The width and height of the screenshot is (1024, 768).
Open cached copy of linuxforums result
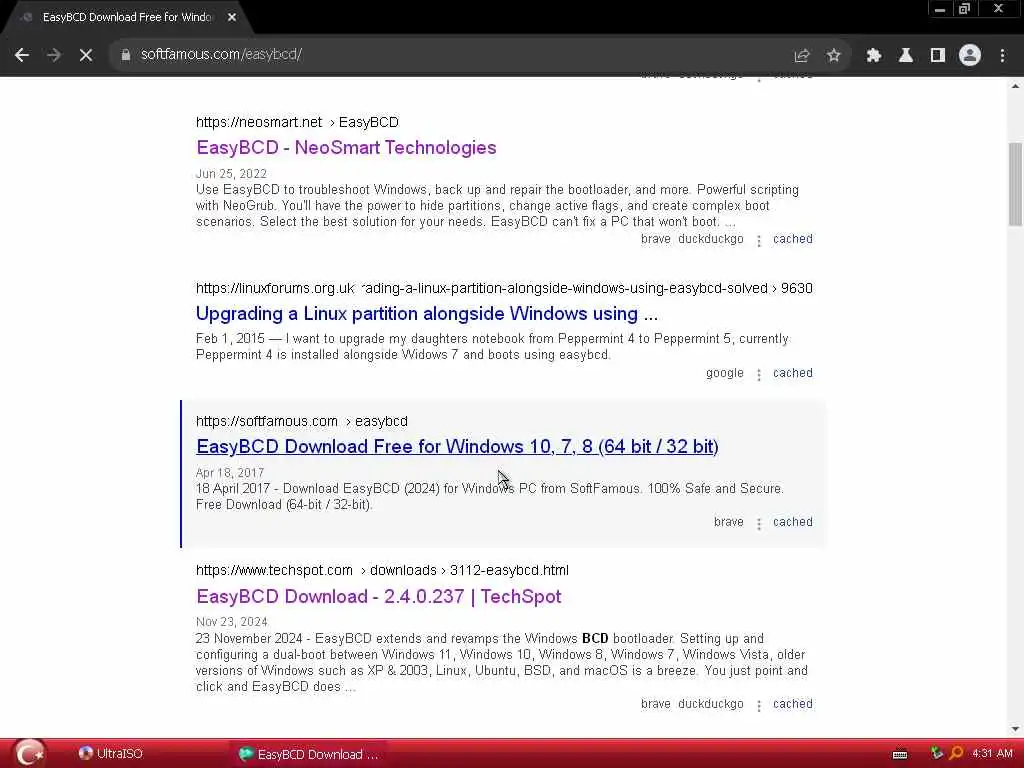pos(793,373)
